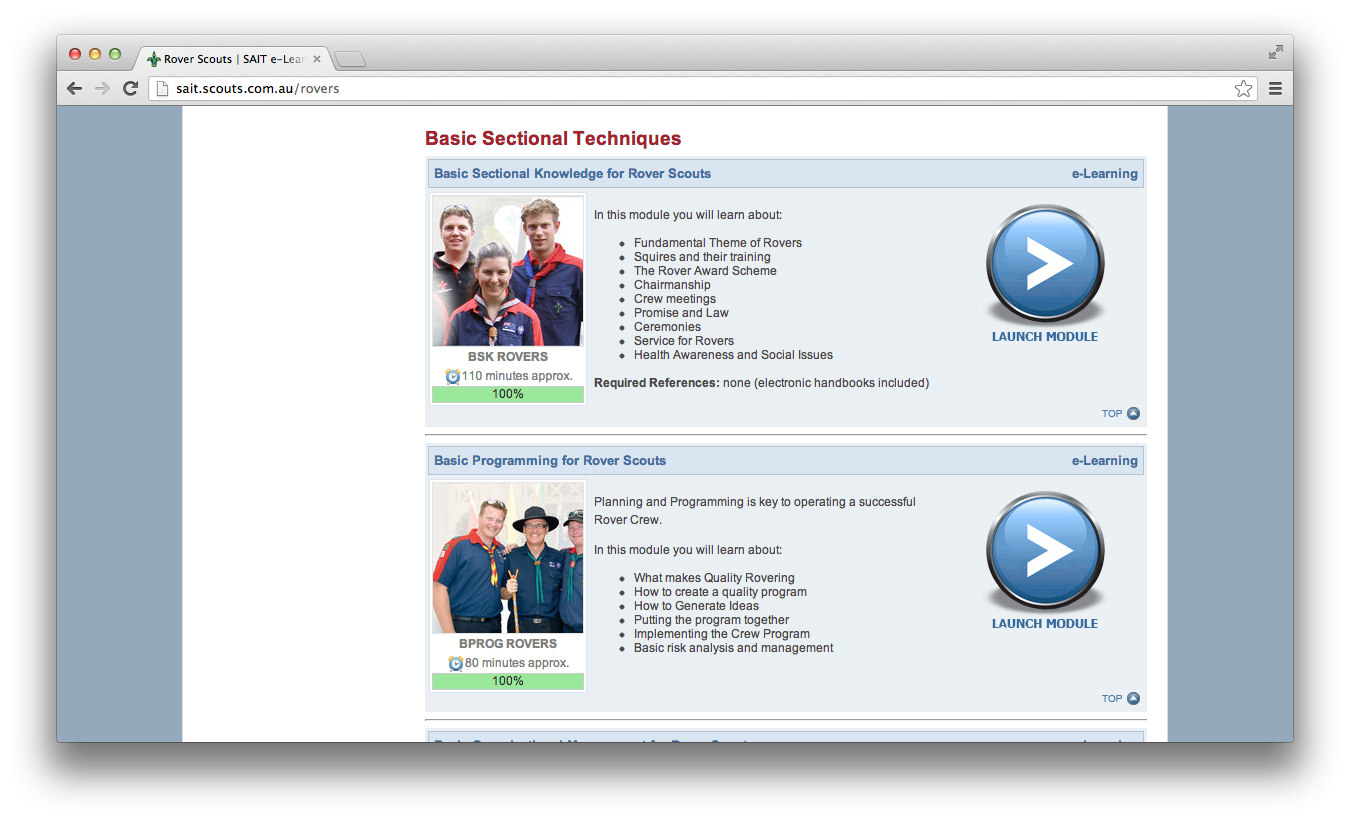Click LAUNCH MODULE under Basic Programming

click(x=1045, y=624)
